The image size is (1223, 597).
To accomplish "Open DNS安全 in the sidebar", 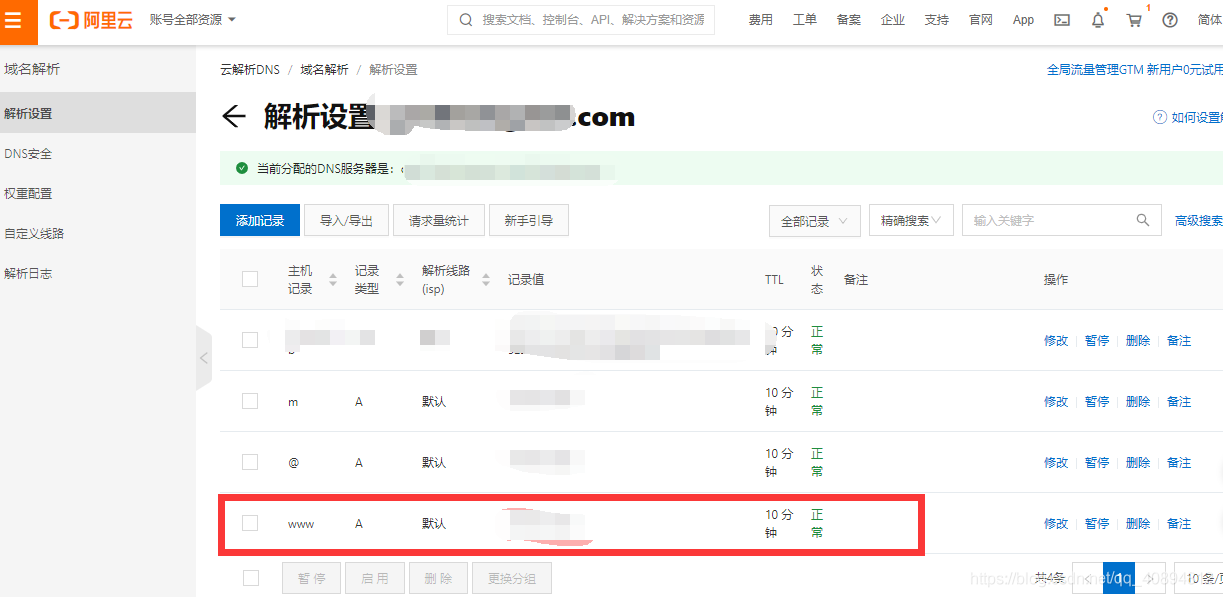I will (28, 153).
